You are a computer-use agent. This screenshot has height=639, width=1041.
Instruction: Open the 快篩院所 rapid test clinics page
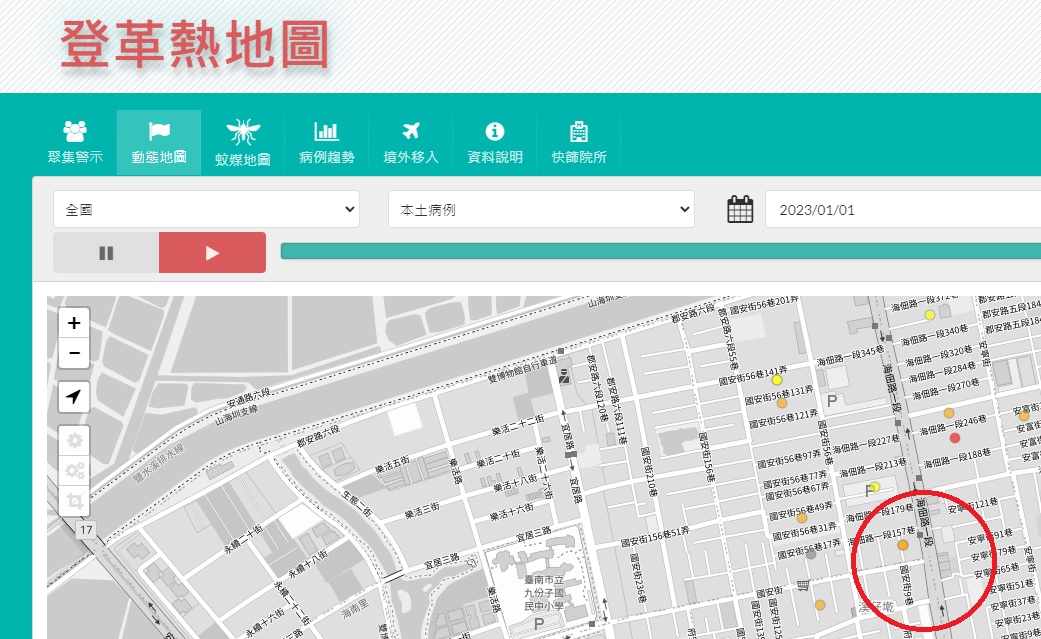click(x=578, y=142)
